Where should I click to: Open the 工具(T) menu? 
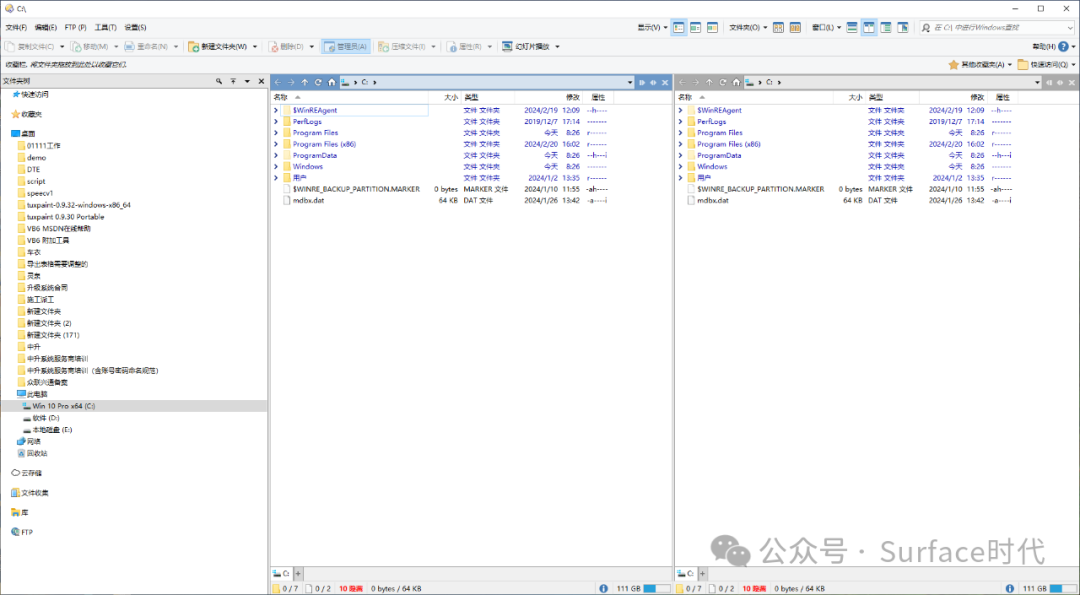[105, 27]
